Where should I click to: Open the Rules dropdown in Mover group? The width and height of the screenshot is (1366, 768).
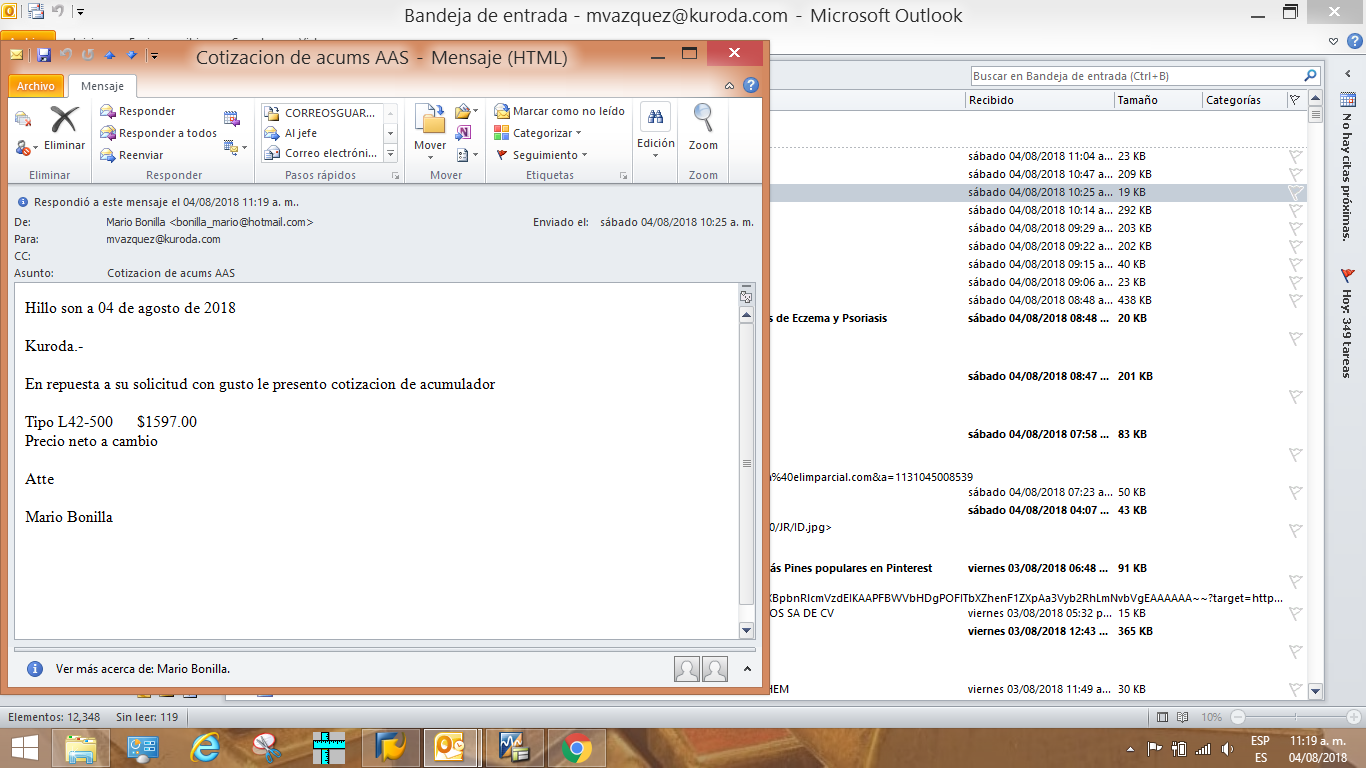[466, 111]
